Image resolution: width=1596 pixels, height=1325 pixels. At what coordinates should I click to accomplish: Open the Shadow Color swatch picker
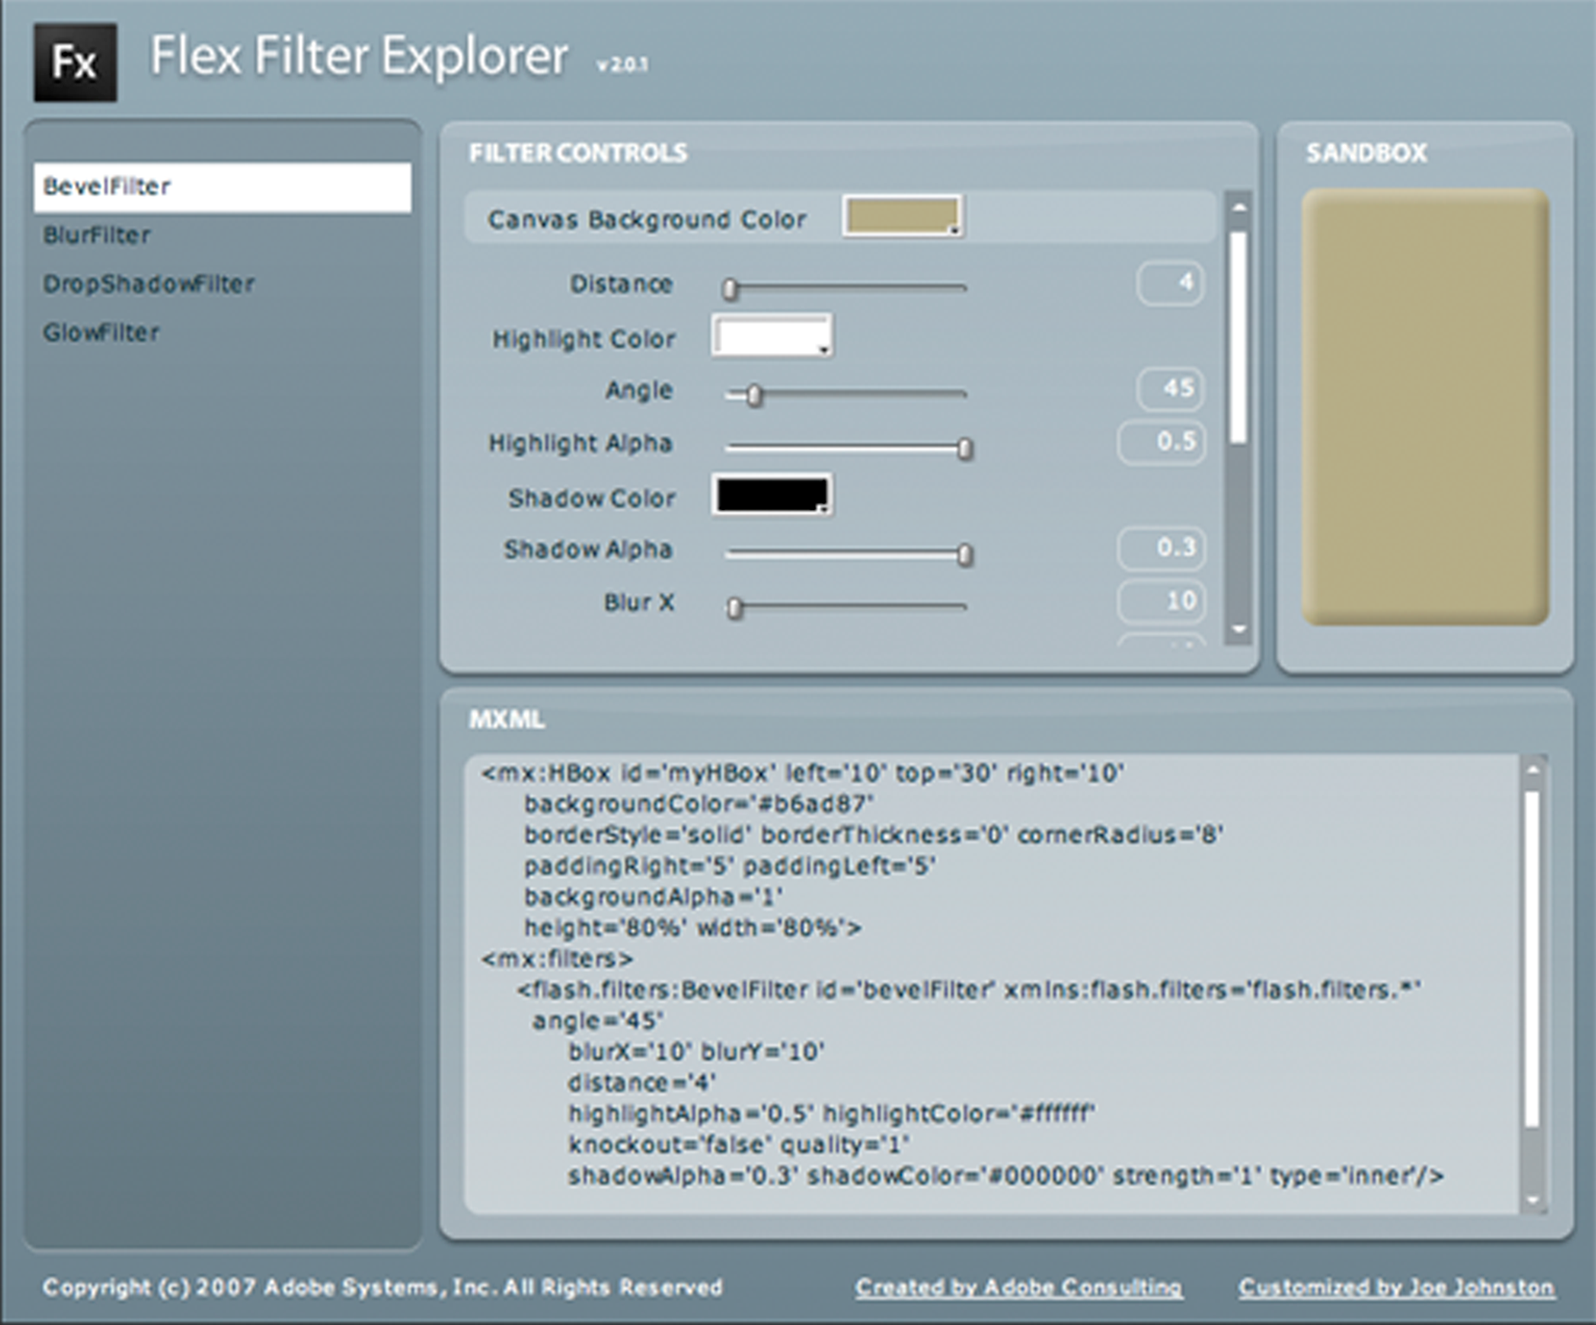click(771, 495)
